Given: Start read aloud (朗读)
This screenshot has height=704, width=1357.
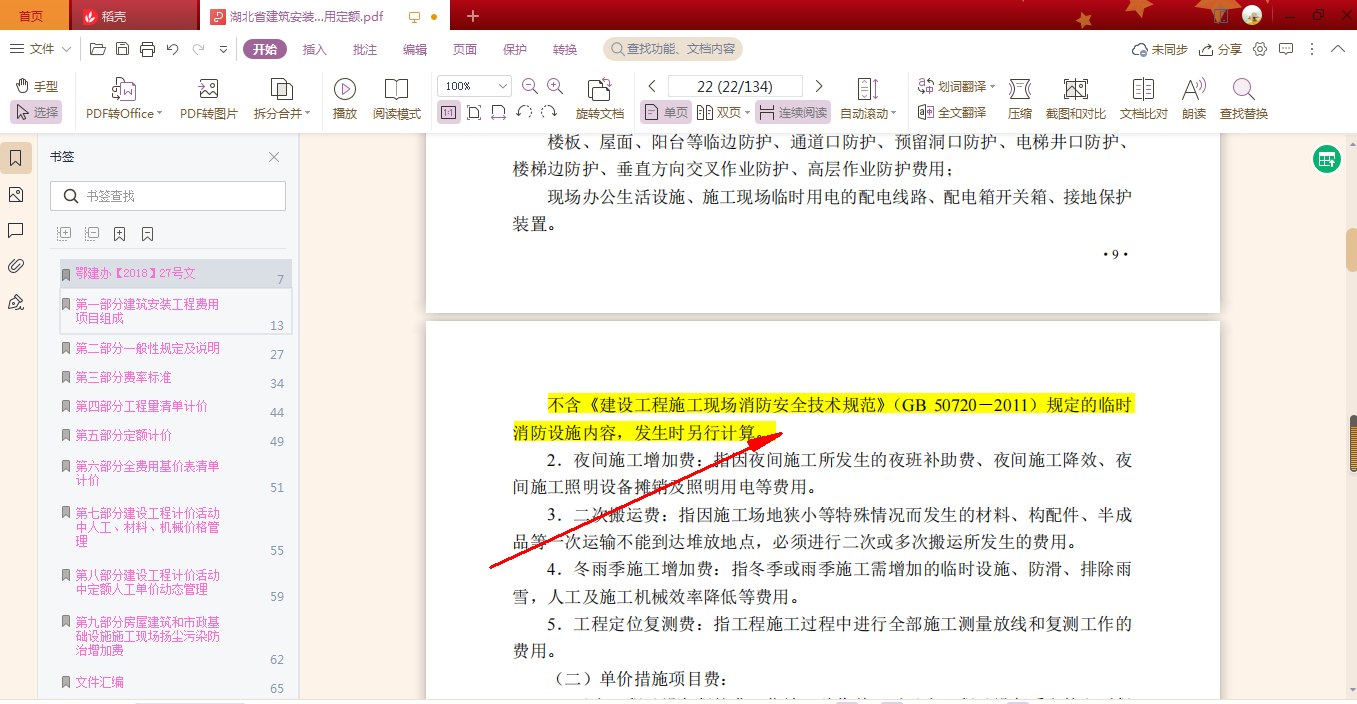Looking at the screenshot, I should coord(1194,99).
